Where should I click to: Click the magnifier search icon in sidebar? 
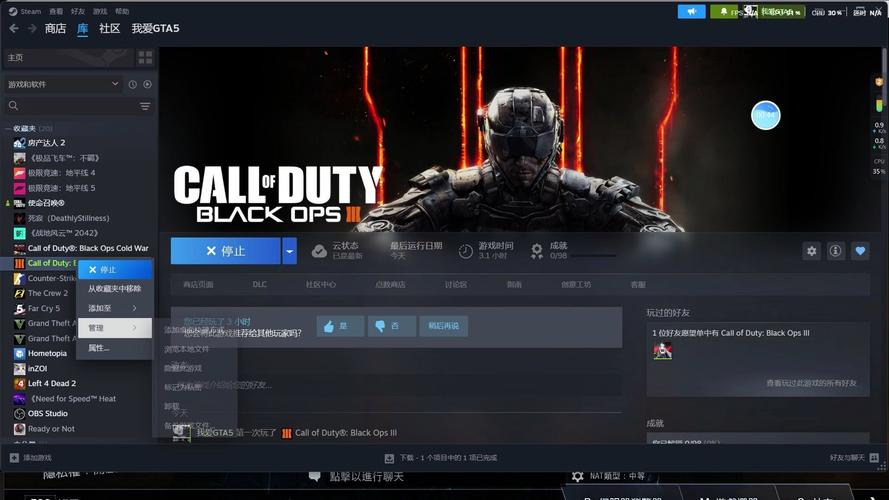[x=14, y=105]
